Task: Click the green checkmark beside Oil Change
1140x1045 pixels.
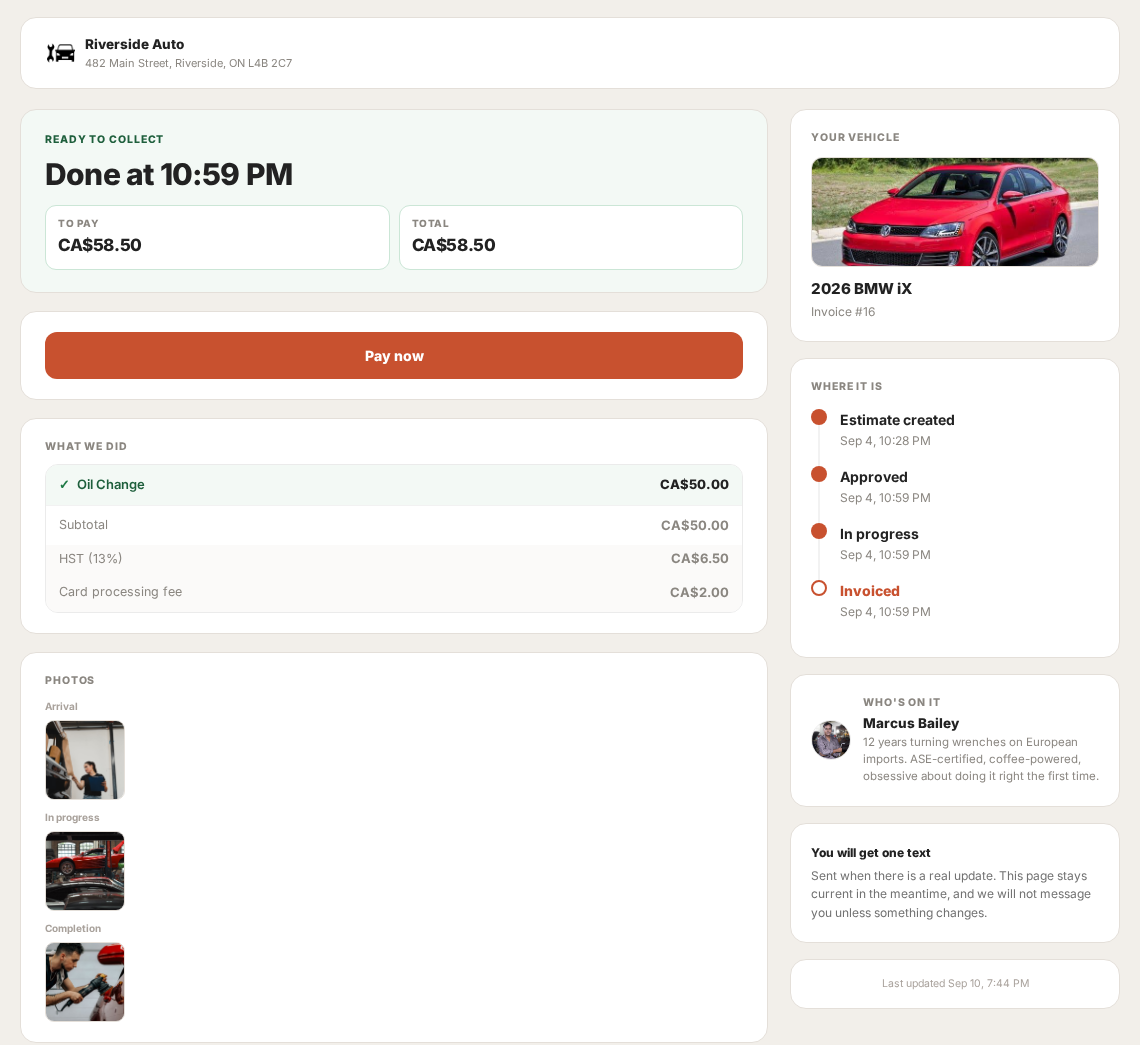Action: [x=64, y=484]
